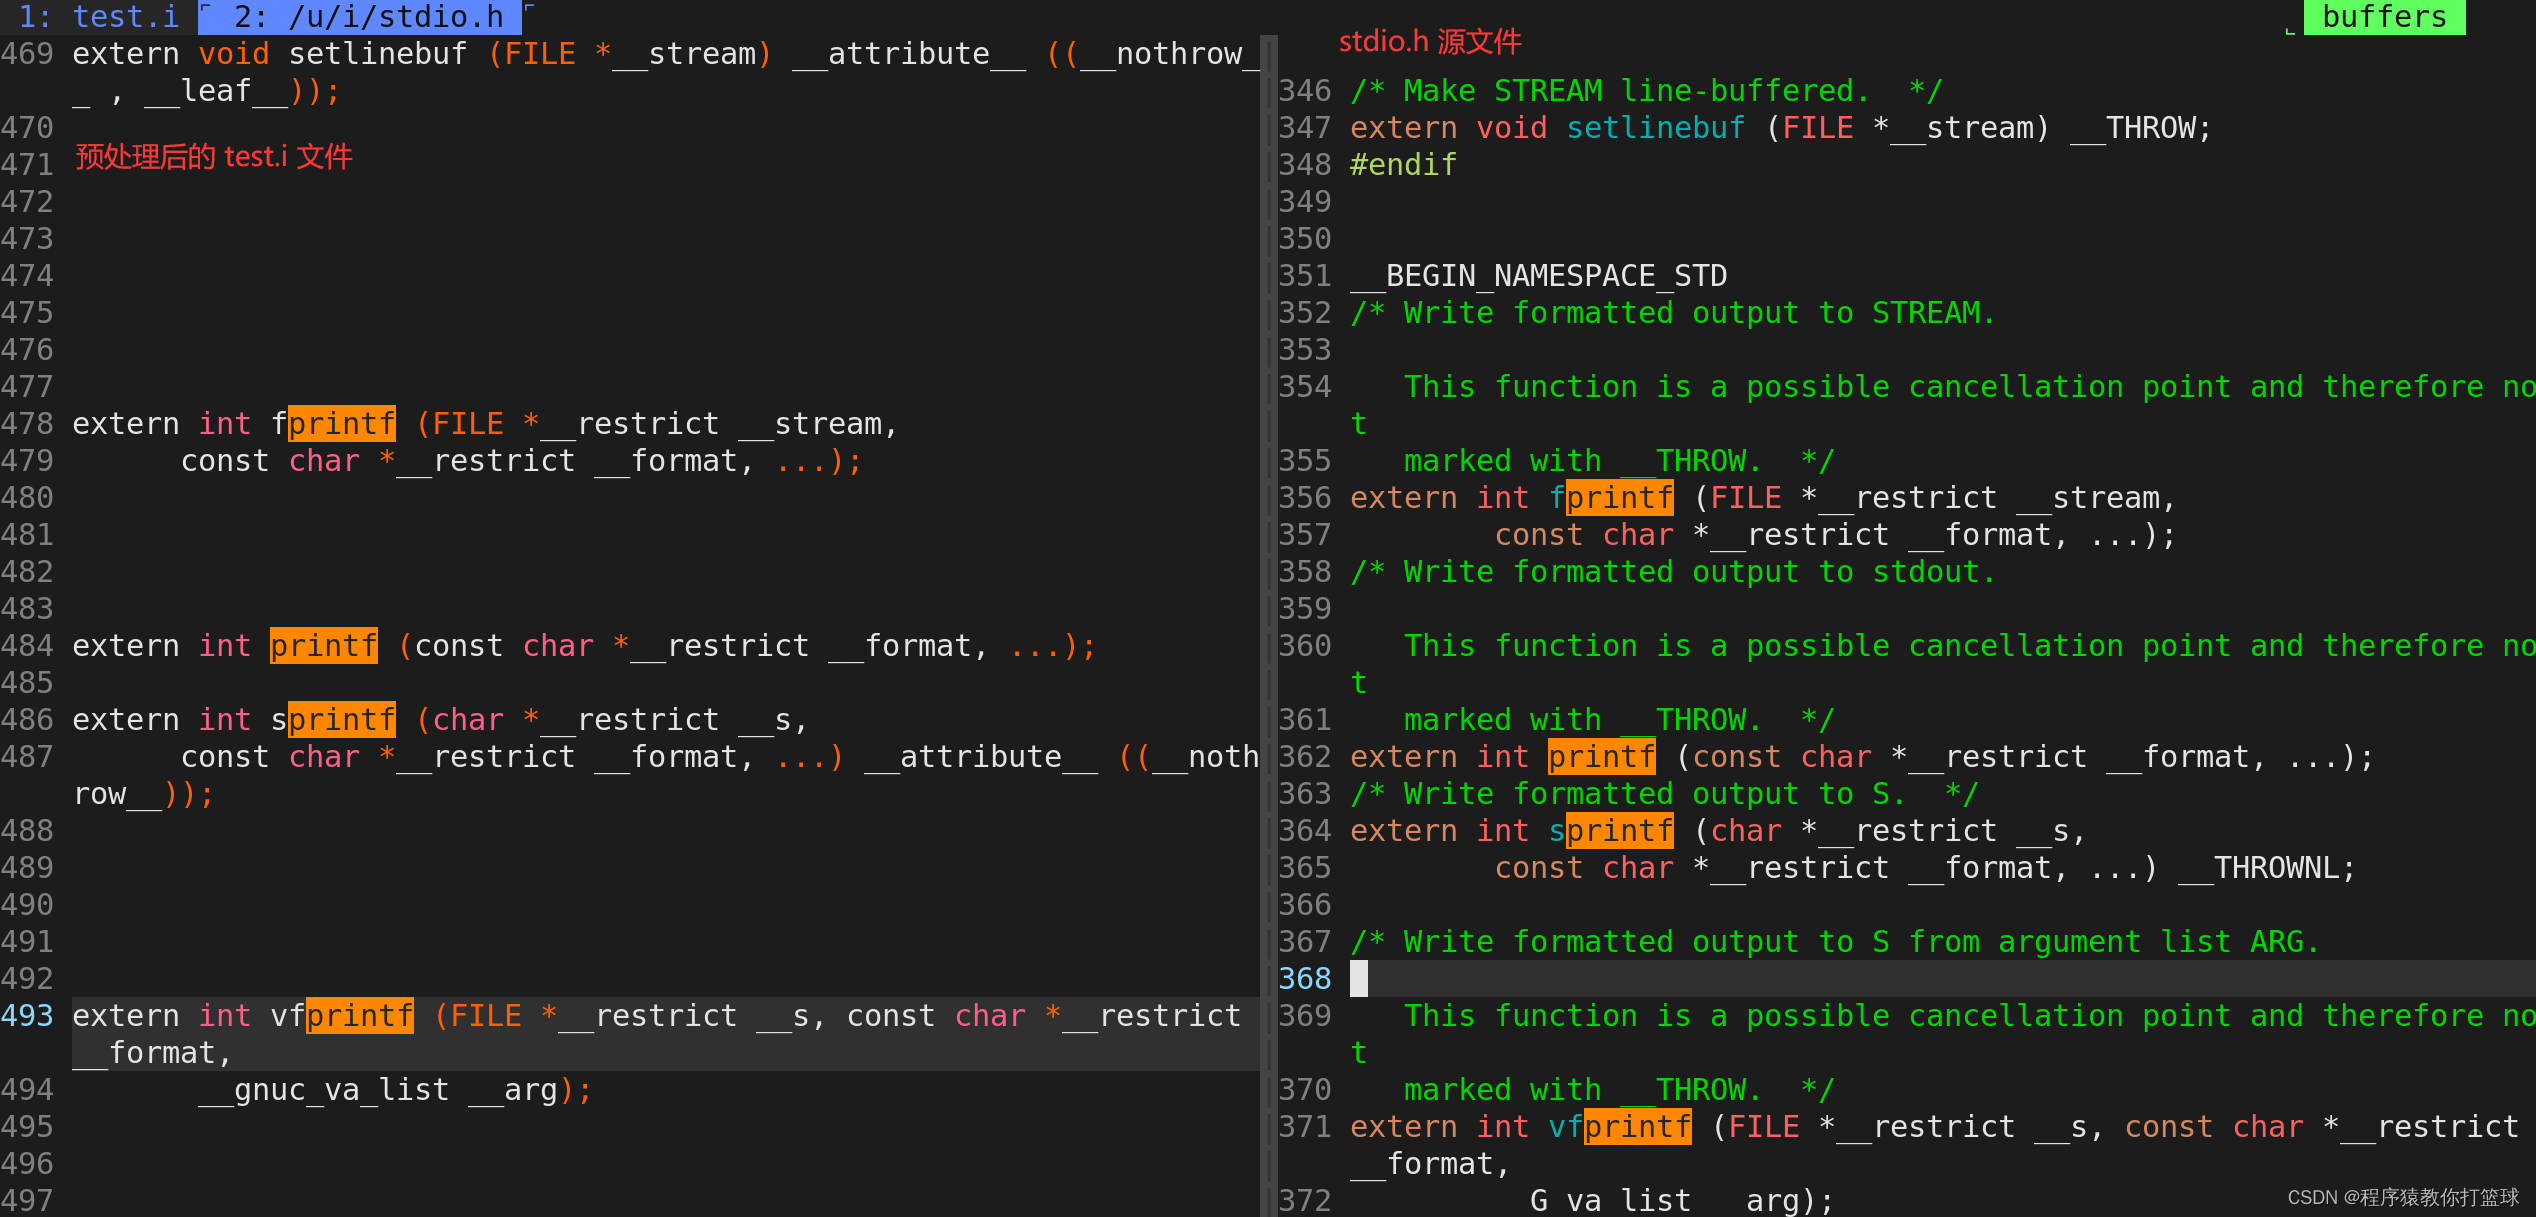Click line number 368 in right pane
The height and width of the screenshot is (1217, 2536).
point(1305,979)
